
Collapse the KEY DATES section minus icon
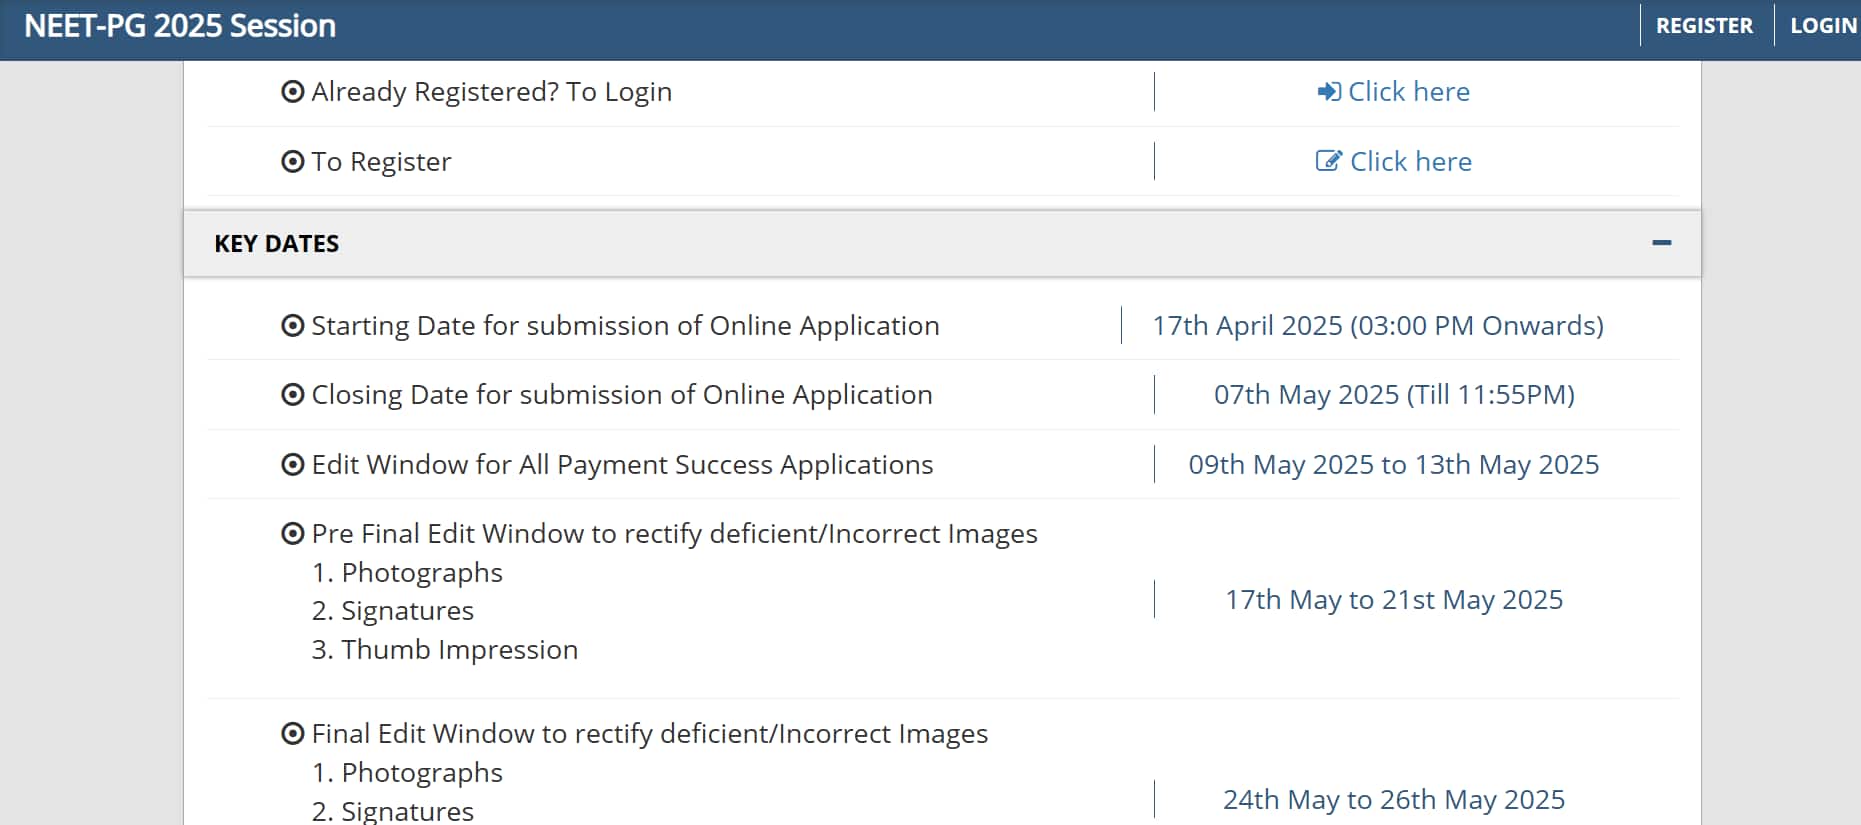pos(1662,243)
